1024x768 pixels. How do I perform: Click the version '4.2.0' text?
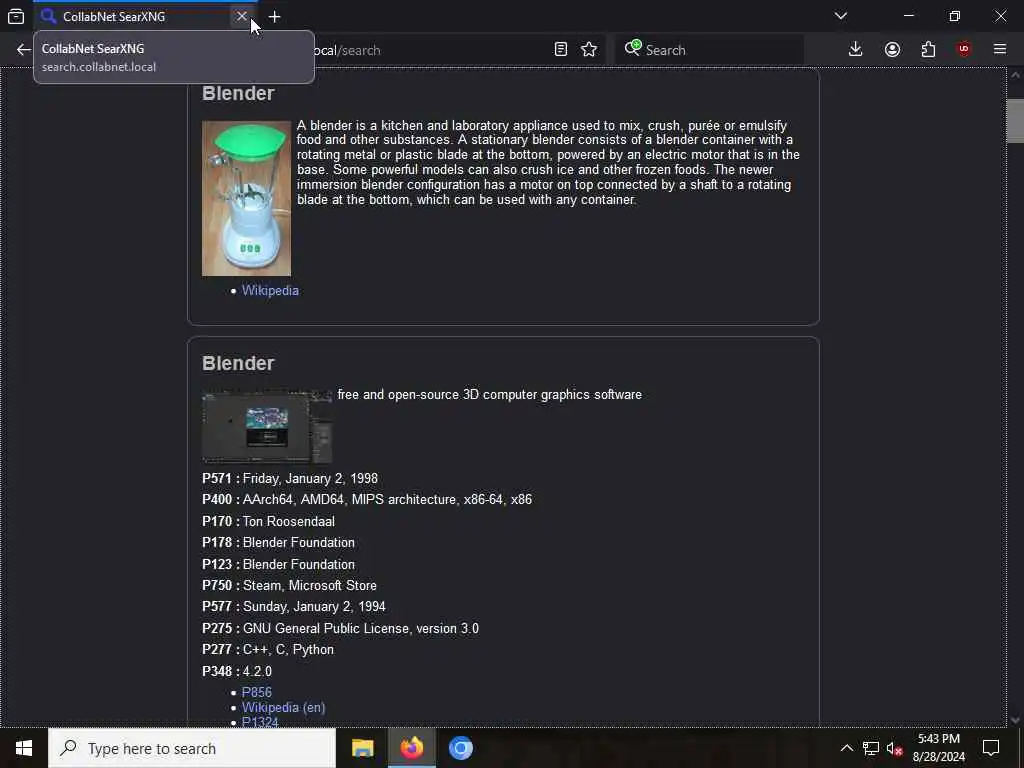pos(257,671)
